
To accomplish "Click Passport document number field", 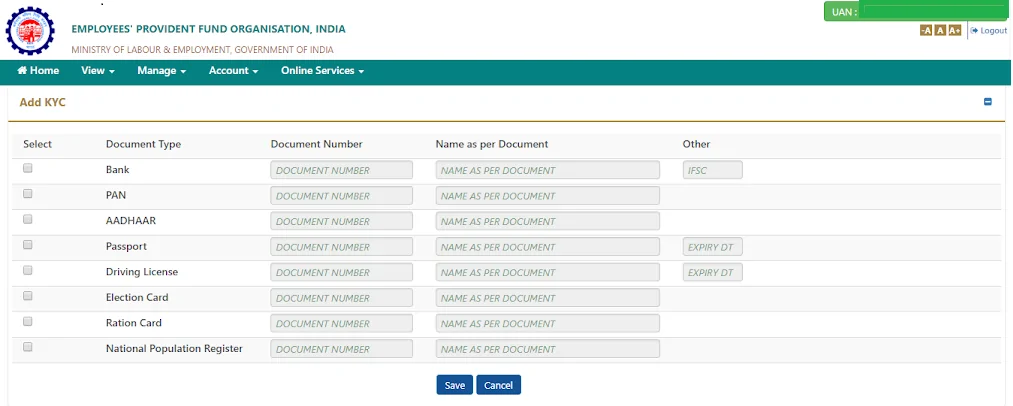I will (342, 247).
